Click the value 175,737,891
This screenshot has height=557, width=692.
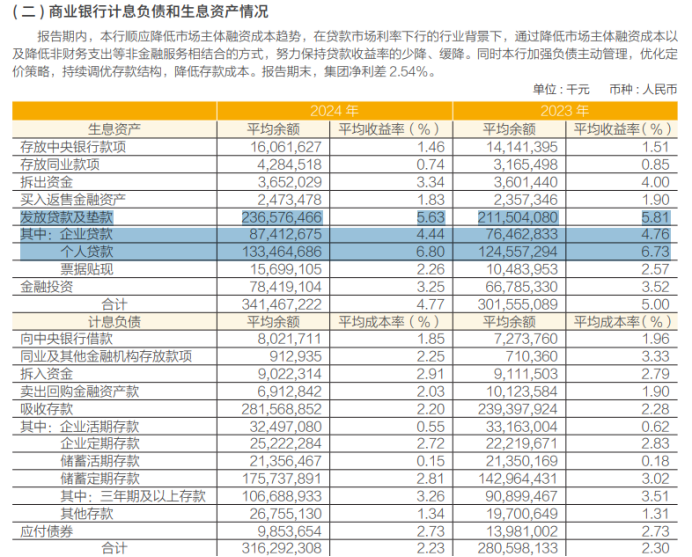click(282, 479)
